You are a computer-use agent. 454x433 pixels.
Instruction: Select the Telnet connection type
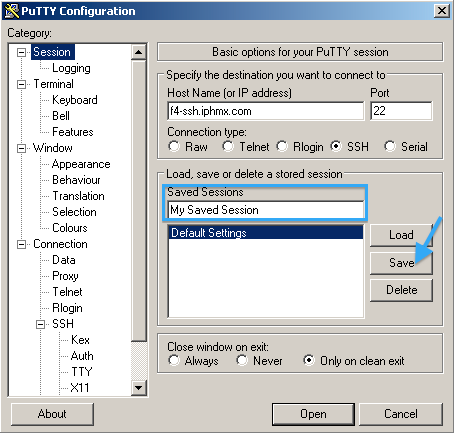click(x=228, y=147)
